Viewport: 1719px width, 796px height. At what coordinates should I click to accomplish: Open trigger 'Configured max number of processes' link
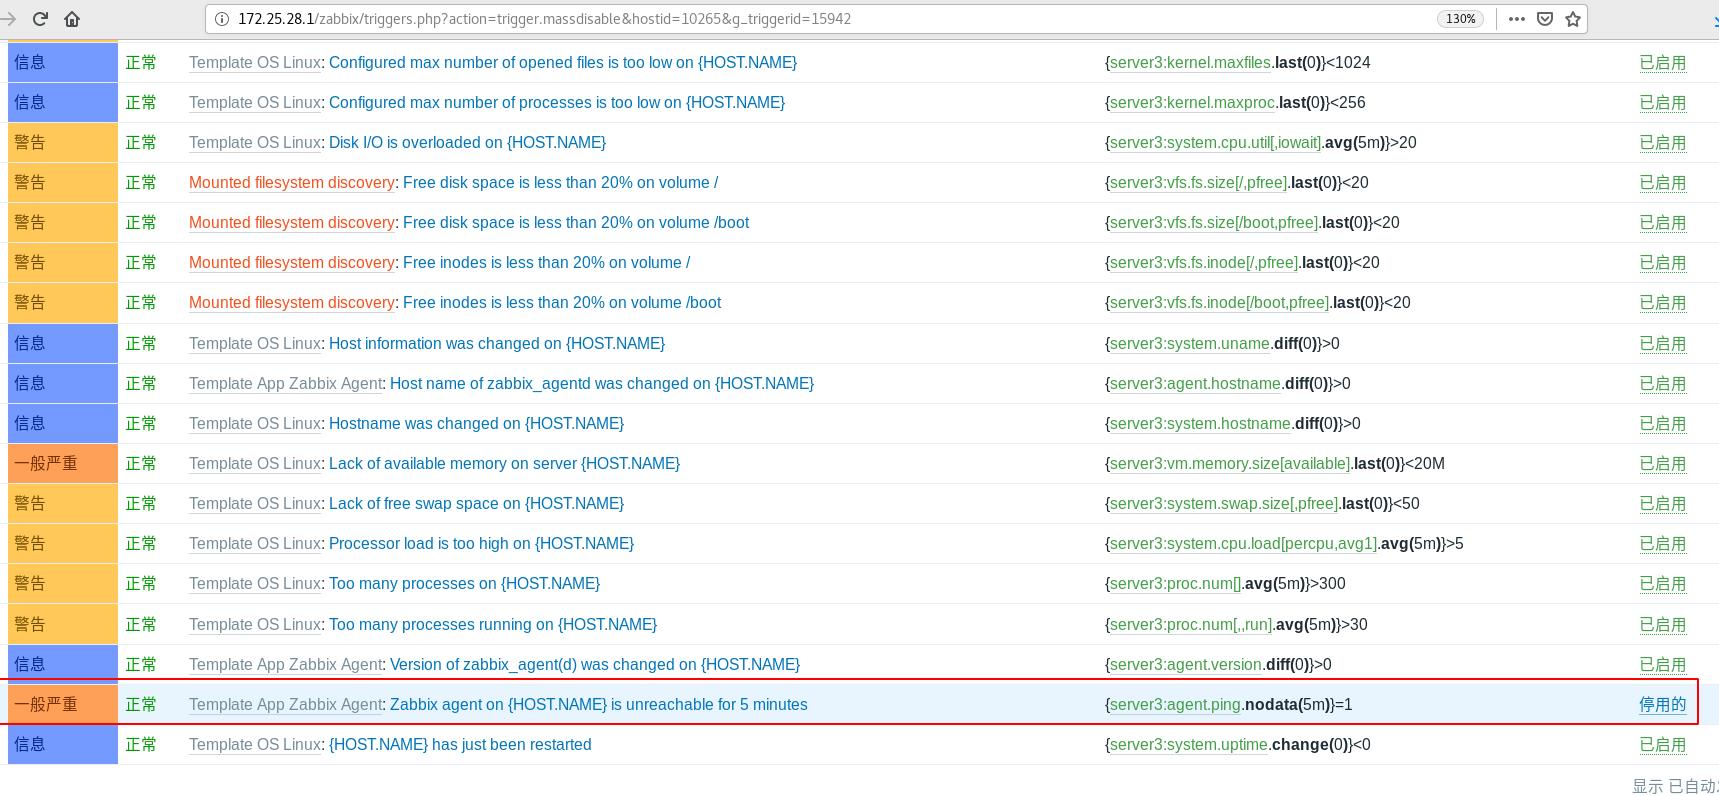(x=557, y=102)
